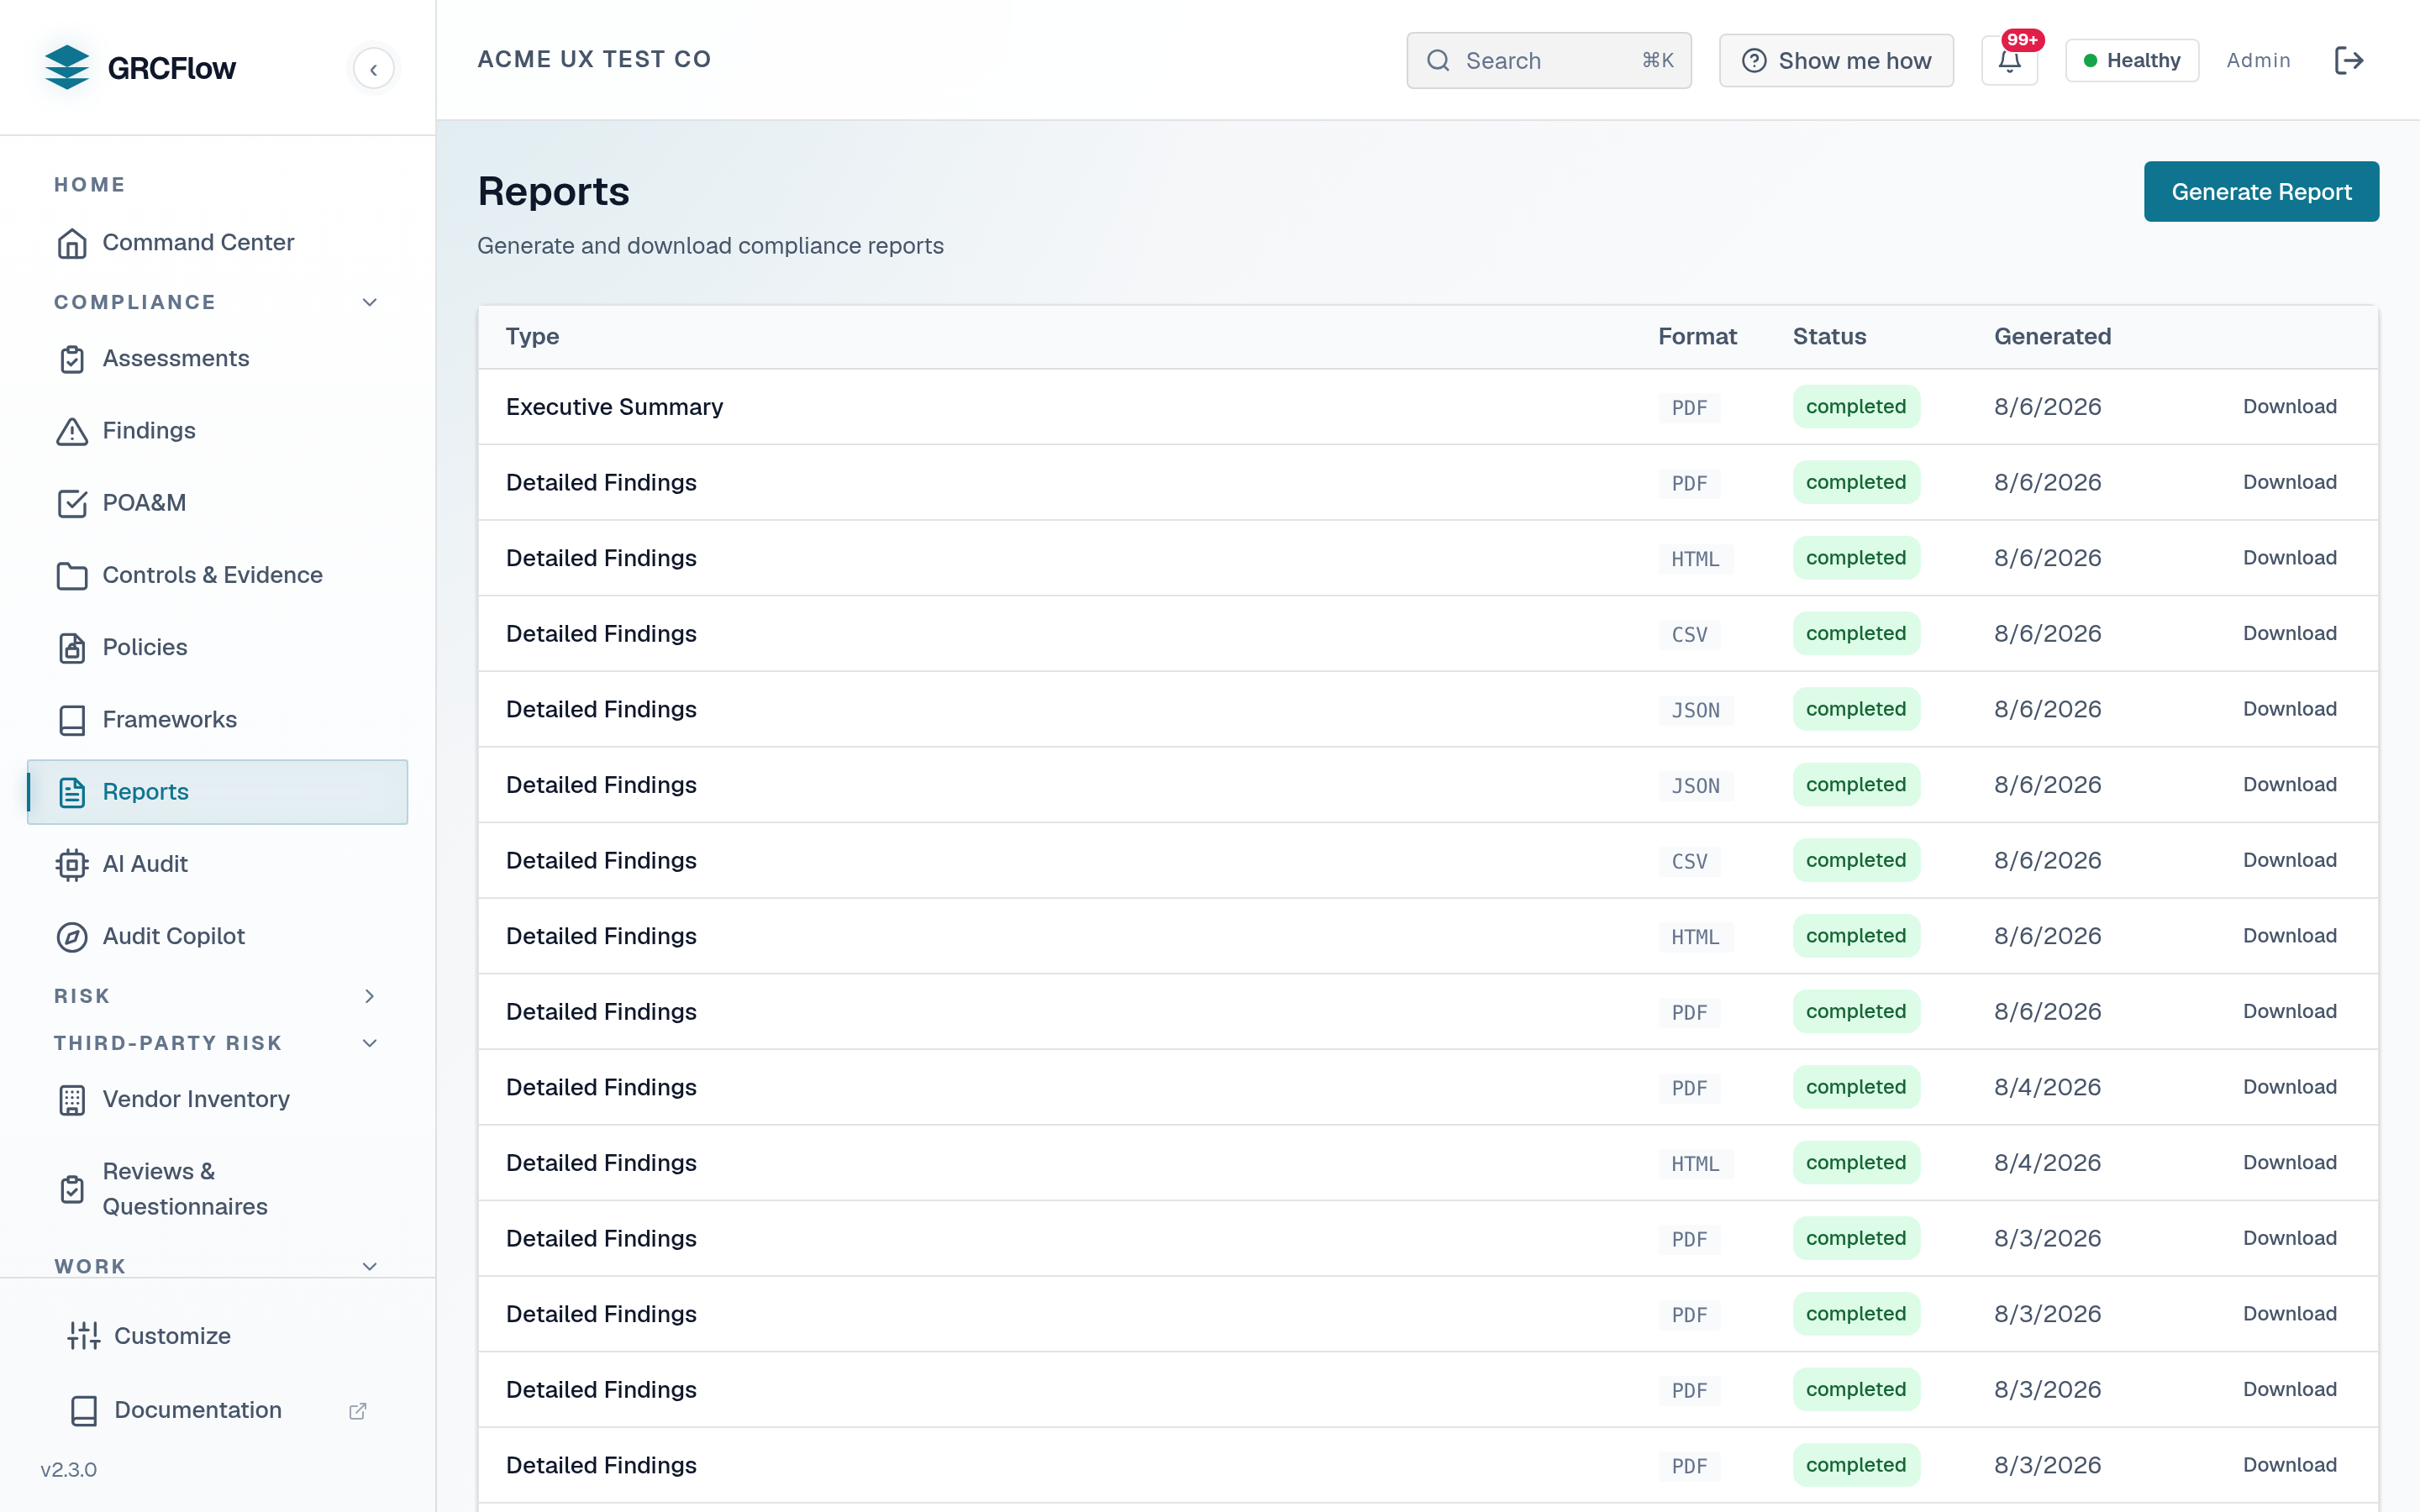Image resolution: width=2420 pixels, height=1512 pixels.
Task: Click the Reviews & Questionnaires clipboard icon
Action: tap(72, 1189)
